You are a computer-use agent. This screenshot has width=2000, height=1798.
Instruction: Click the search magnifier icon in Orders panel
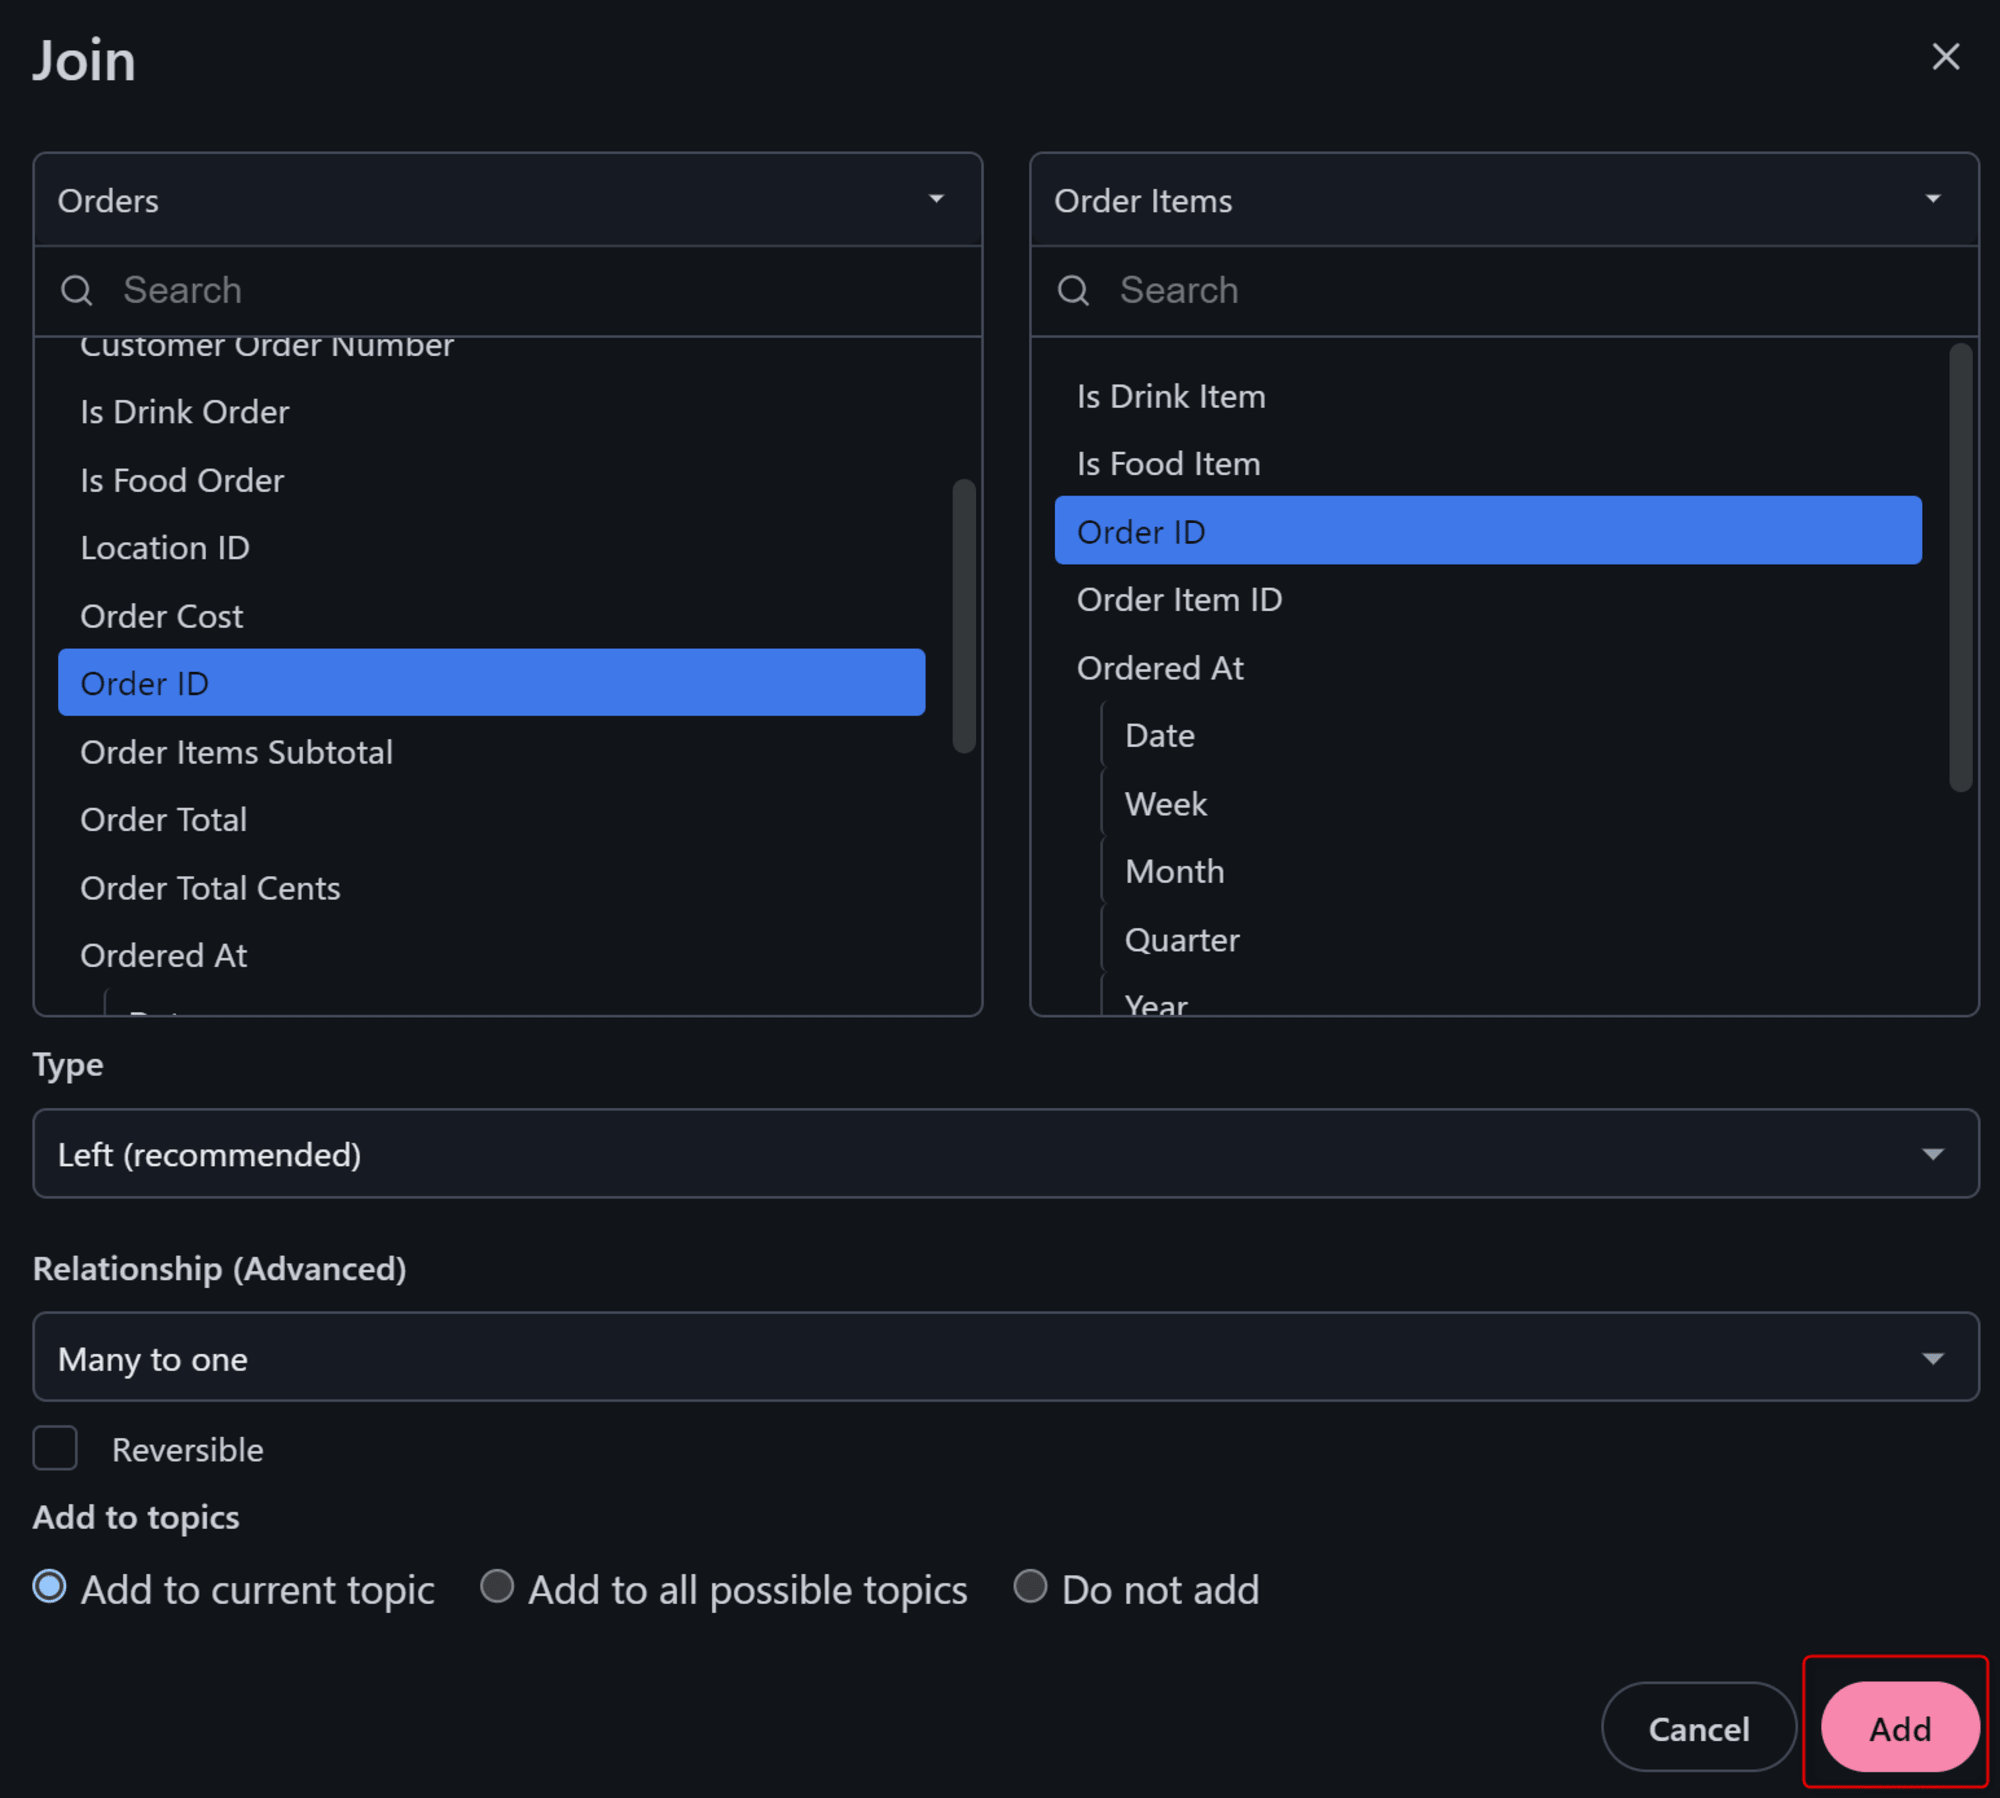(77, 291)
